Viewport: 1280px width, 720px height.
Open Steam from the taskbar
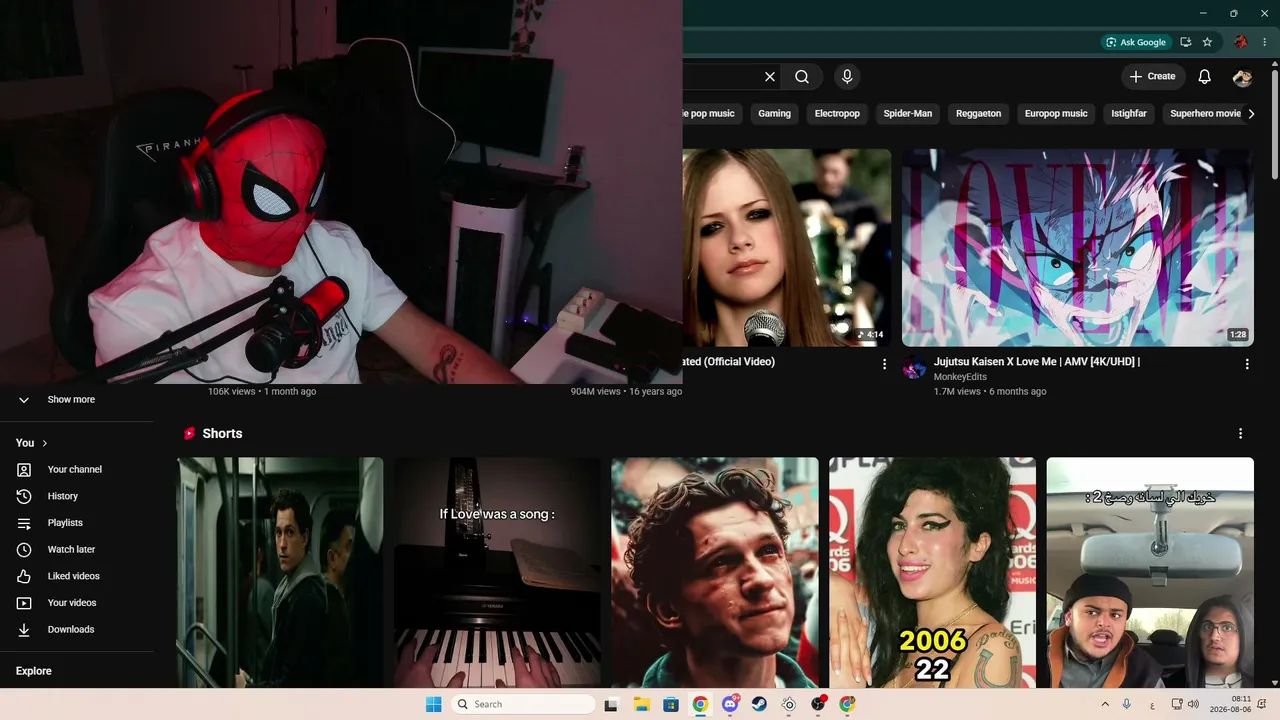point(759,704)
